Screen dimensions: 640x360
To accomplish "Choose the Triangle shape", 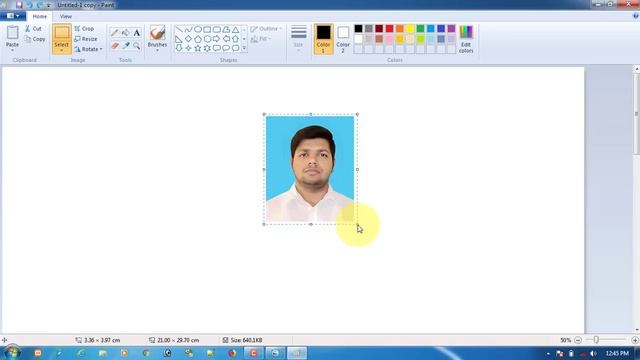I will tap(236, 30).
